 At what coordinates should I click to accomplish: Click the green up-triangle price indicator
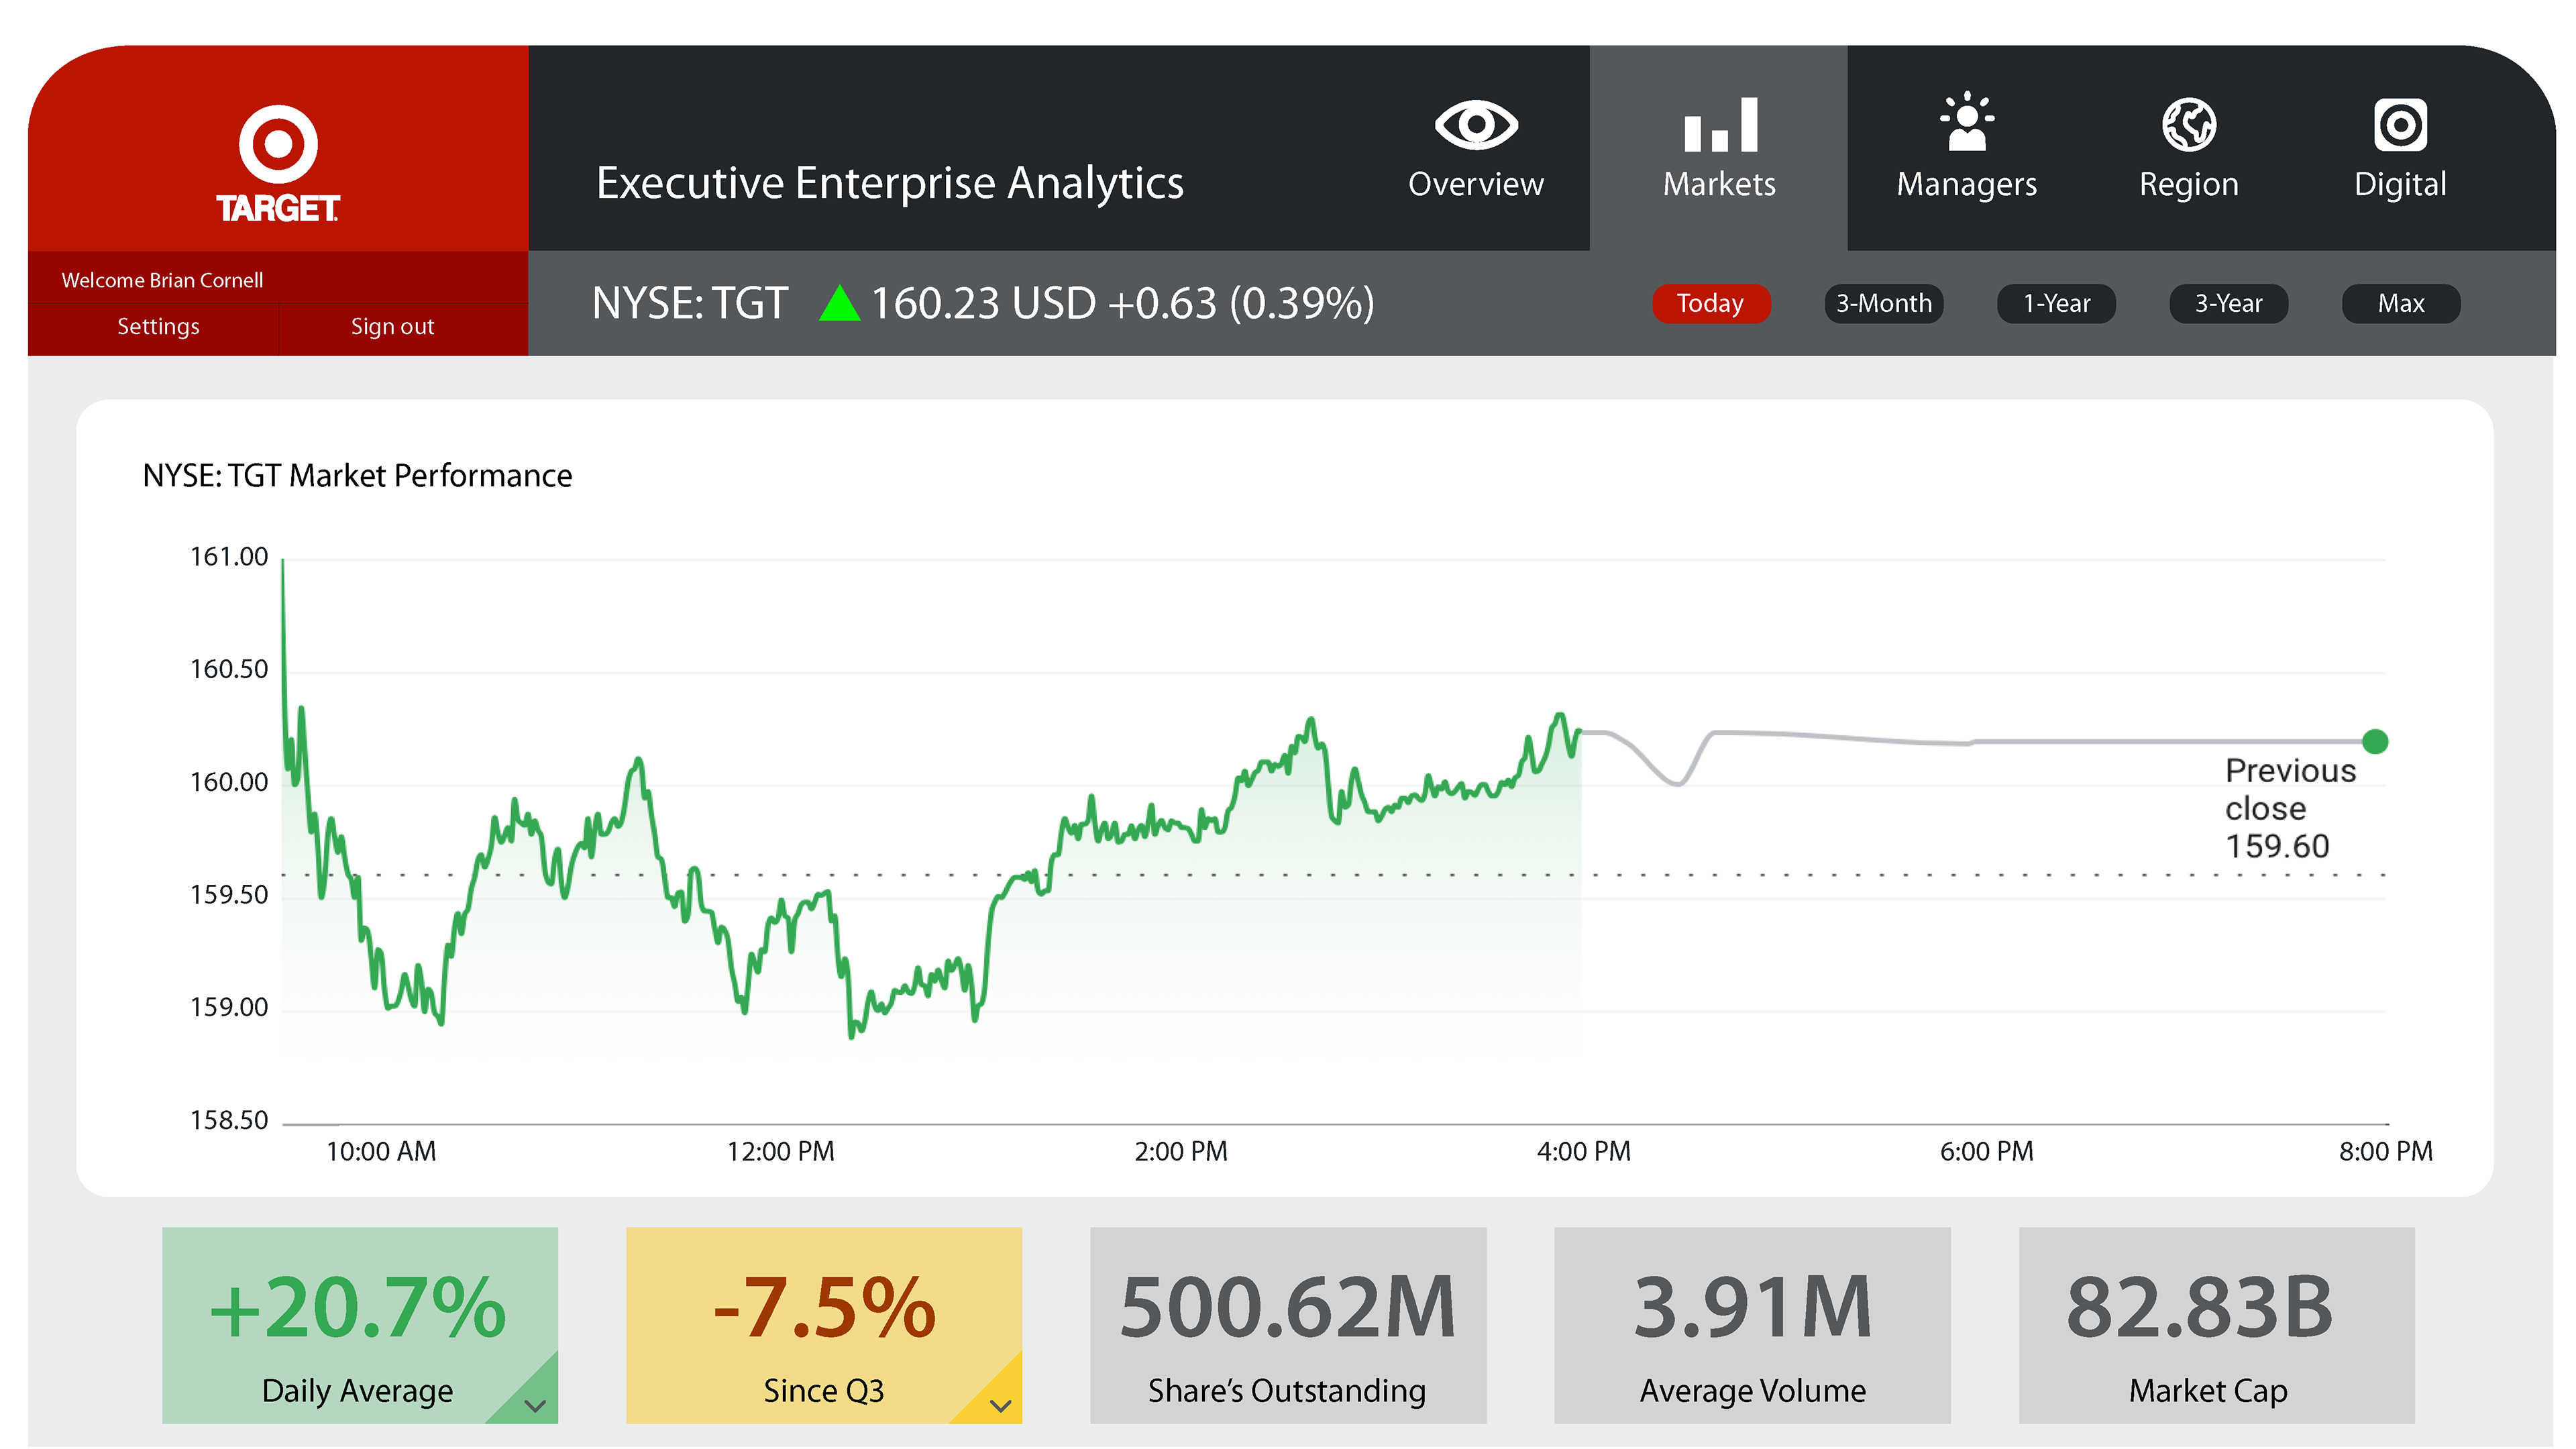click(x=839, y=303)
